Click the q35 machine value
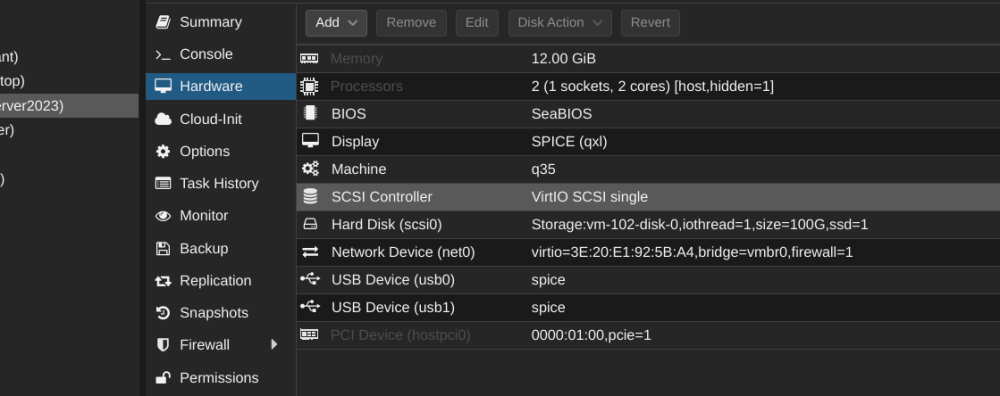This screenshot has width=1000, height=396. (543, 170)
